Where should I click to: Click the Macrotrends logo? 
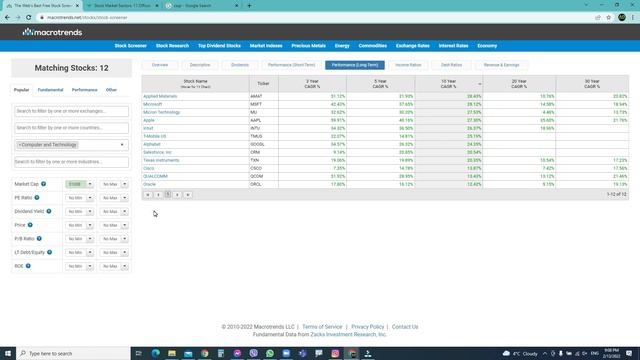pyautogui.click(x=52, y=32)
